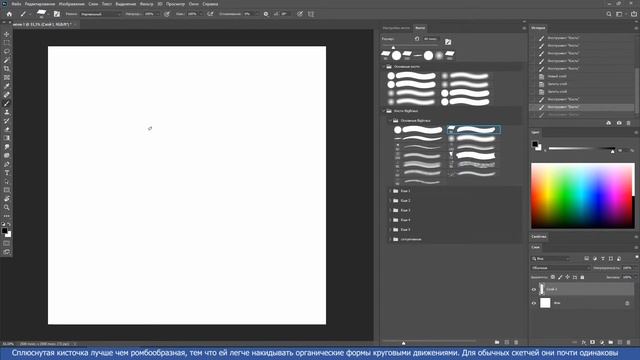Toggle airbrush build-up effects
This screenshot has width=640, height=360.
point(210,14)
